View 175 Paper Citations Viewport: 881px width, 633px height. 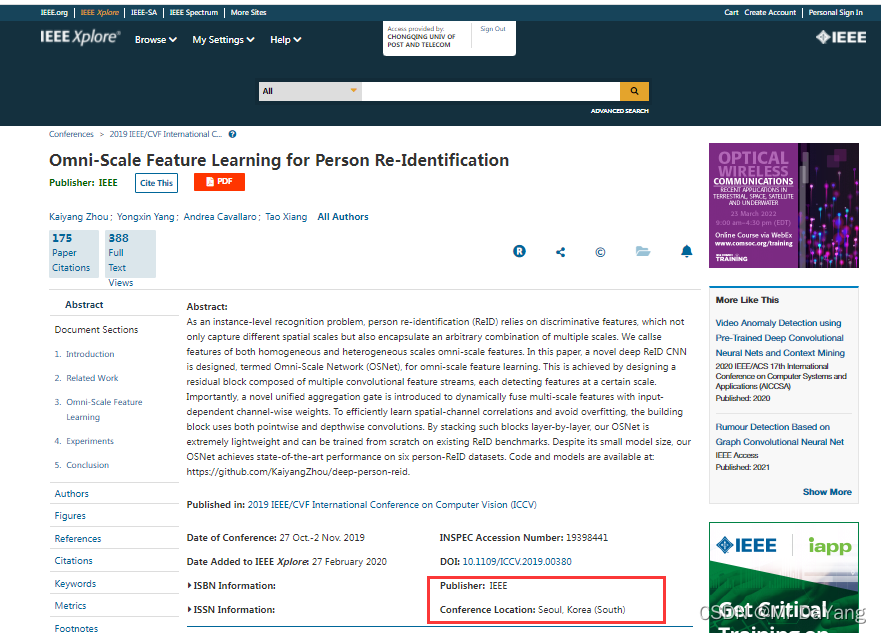74,253
